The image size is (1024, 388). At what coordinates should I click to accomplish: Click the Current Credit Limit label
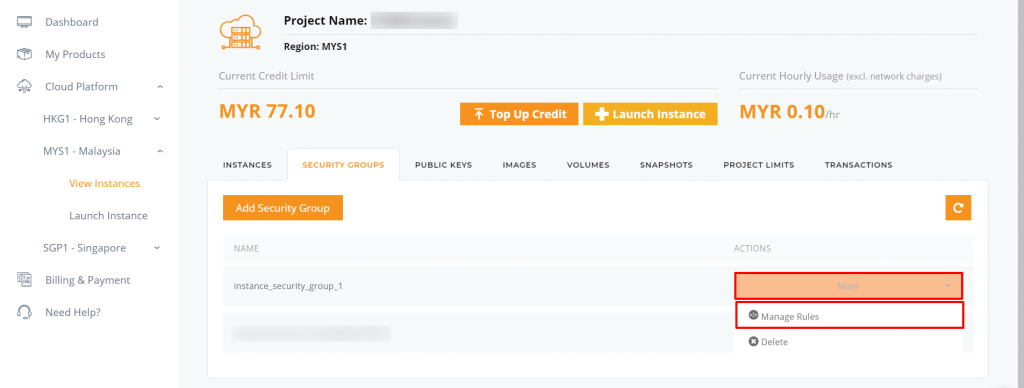pyautogui.click(x=266, y=76)
